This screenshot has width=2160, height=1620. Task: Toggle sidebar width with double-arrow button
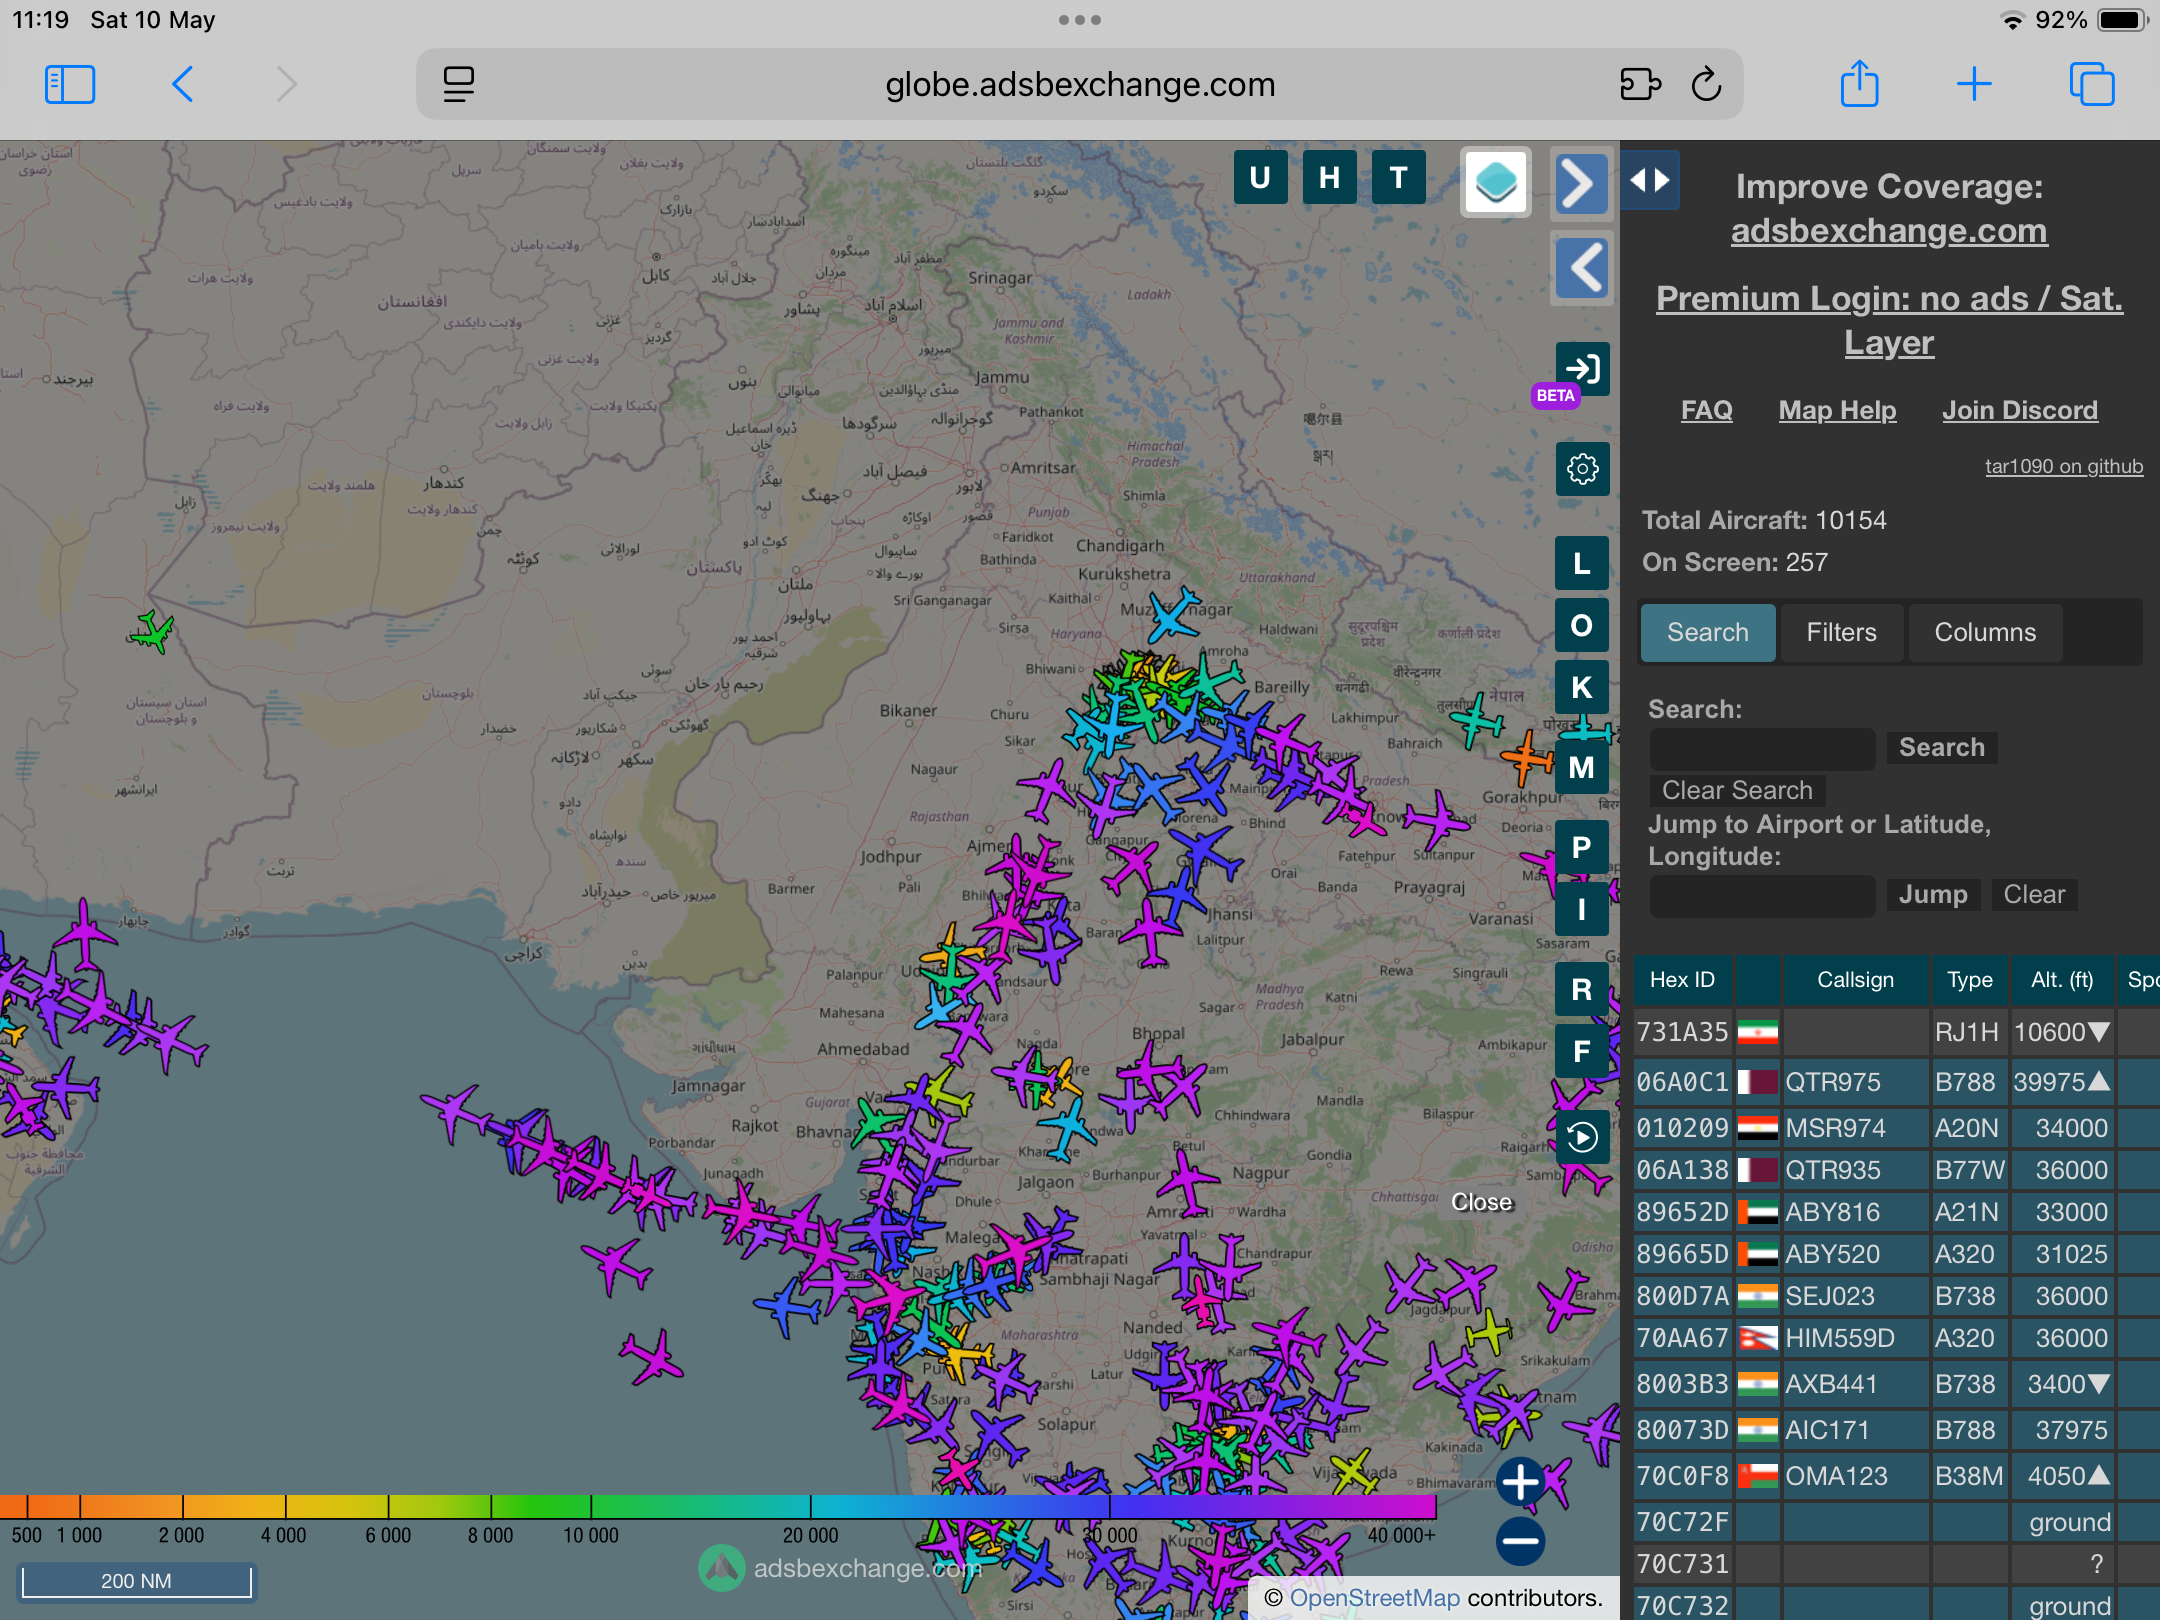coord(1650,180)
